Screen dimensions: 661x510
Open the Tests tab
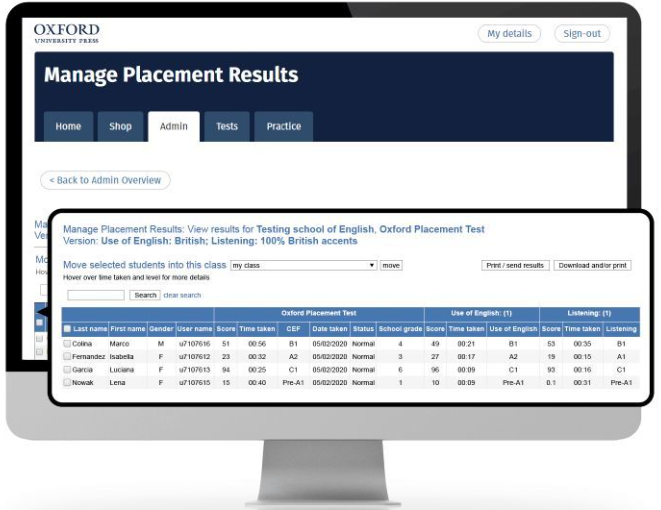tap(227, 126)
